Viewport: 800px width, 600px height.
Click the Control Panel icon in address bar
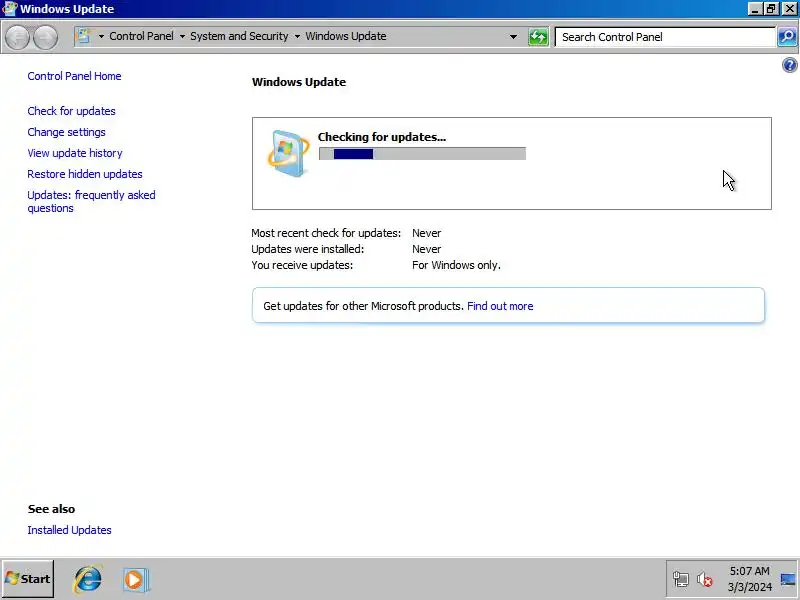(83, 36)
